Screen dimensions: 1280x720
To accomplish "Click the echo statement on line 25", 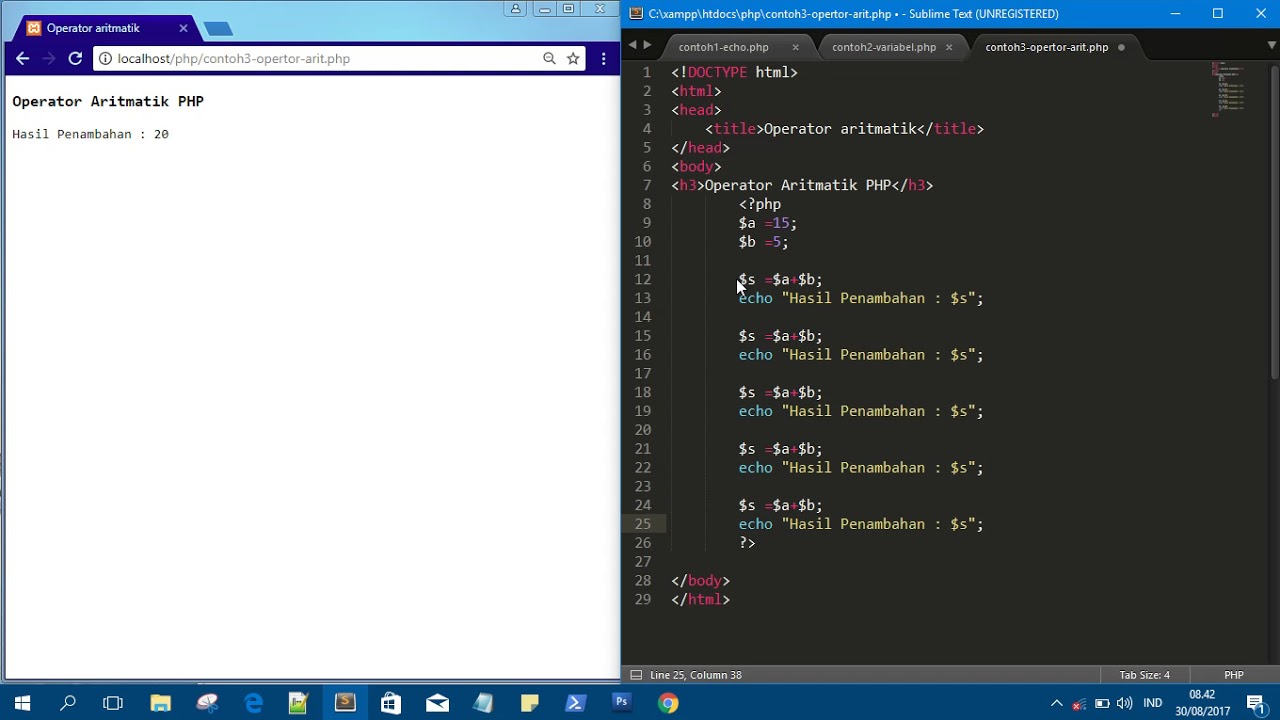I will point(861,524).
